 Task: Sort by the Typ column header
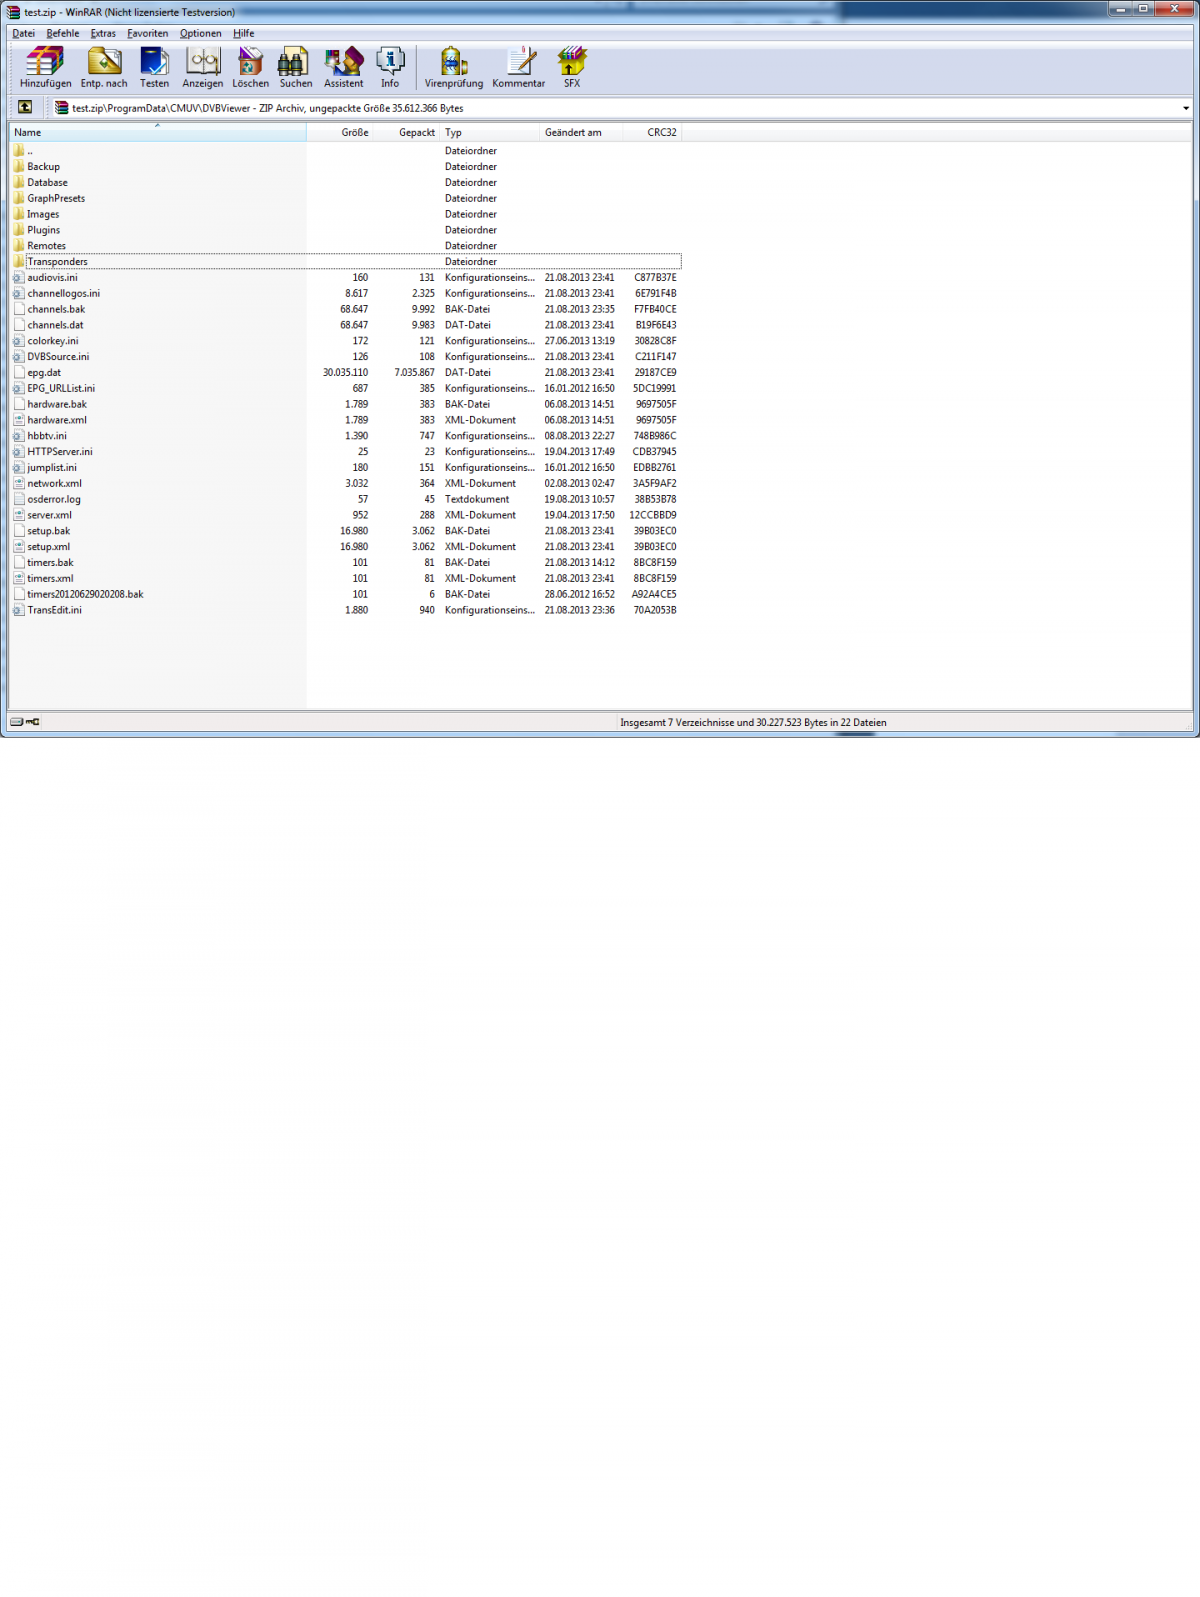[490, 132]
